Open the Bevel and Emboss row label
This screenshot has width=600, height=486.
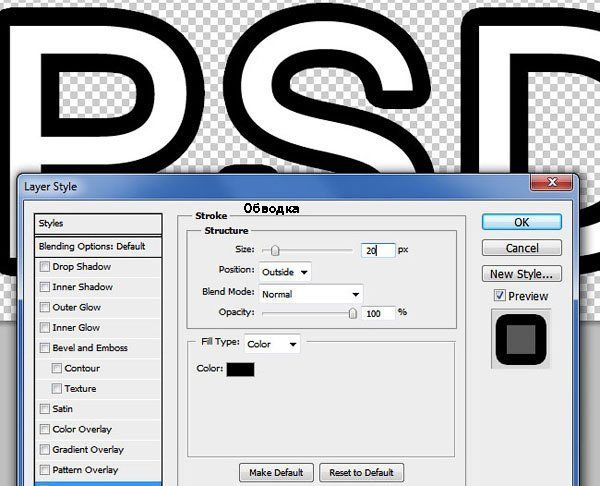[90, 348]
